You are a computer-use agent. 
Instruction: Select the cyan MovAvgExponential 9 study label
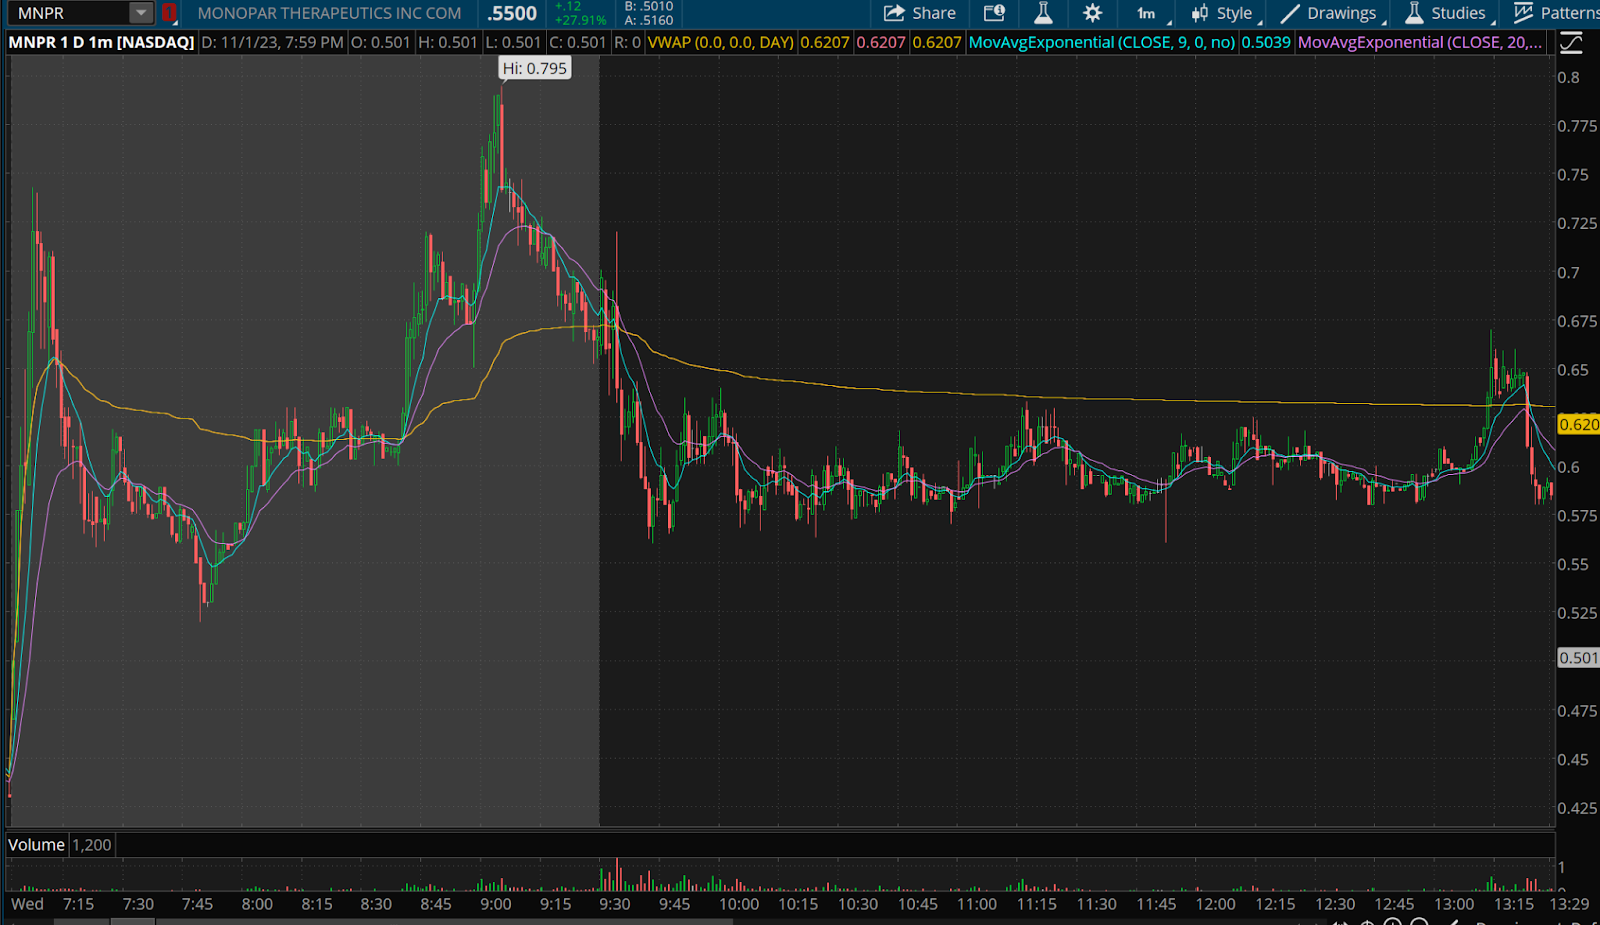point(1101,42)
